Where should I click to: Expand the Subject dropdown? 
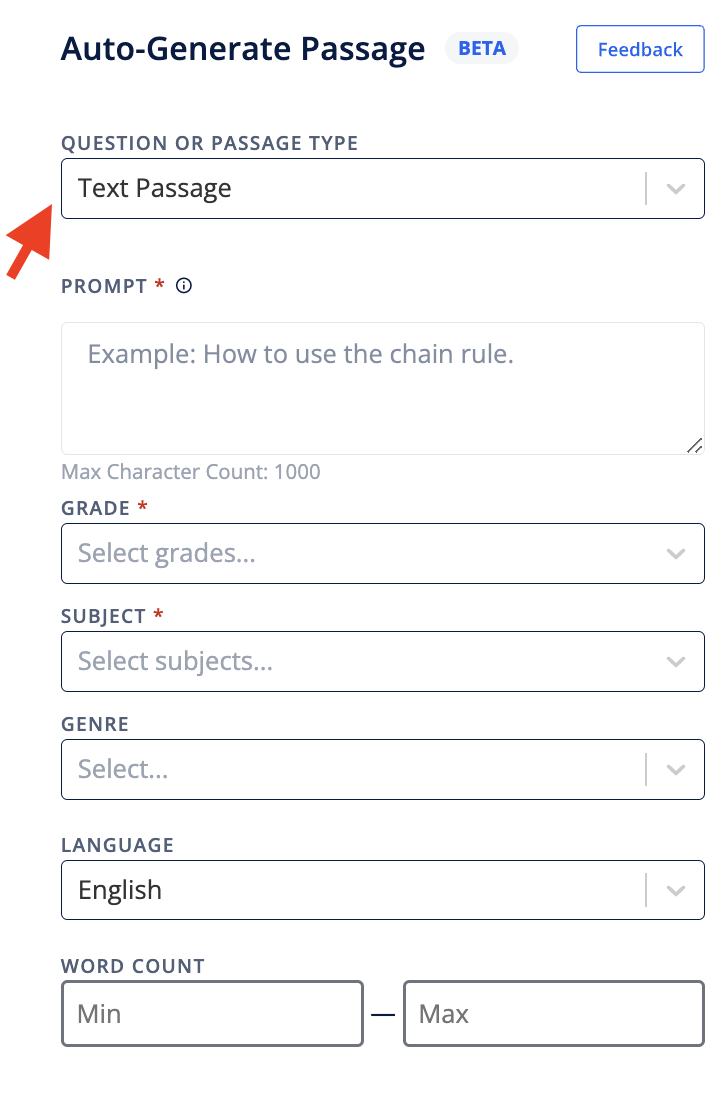pyautogui.click(x=382, y=661)
